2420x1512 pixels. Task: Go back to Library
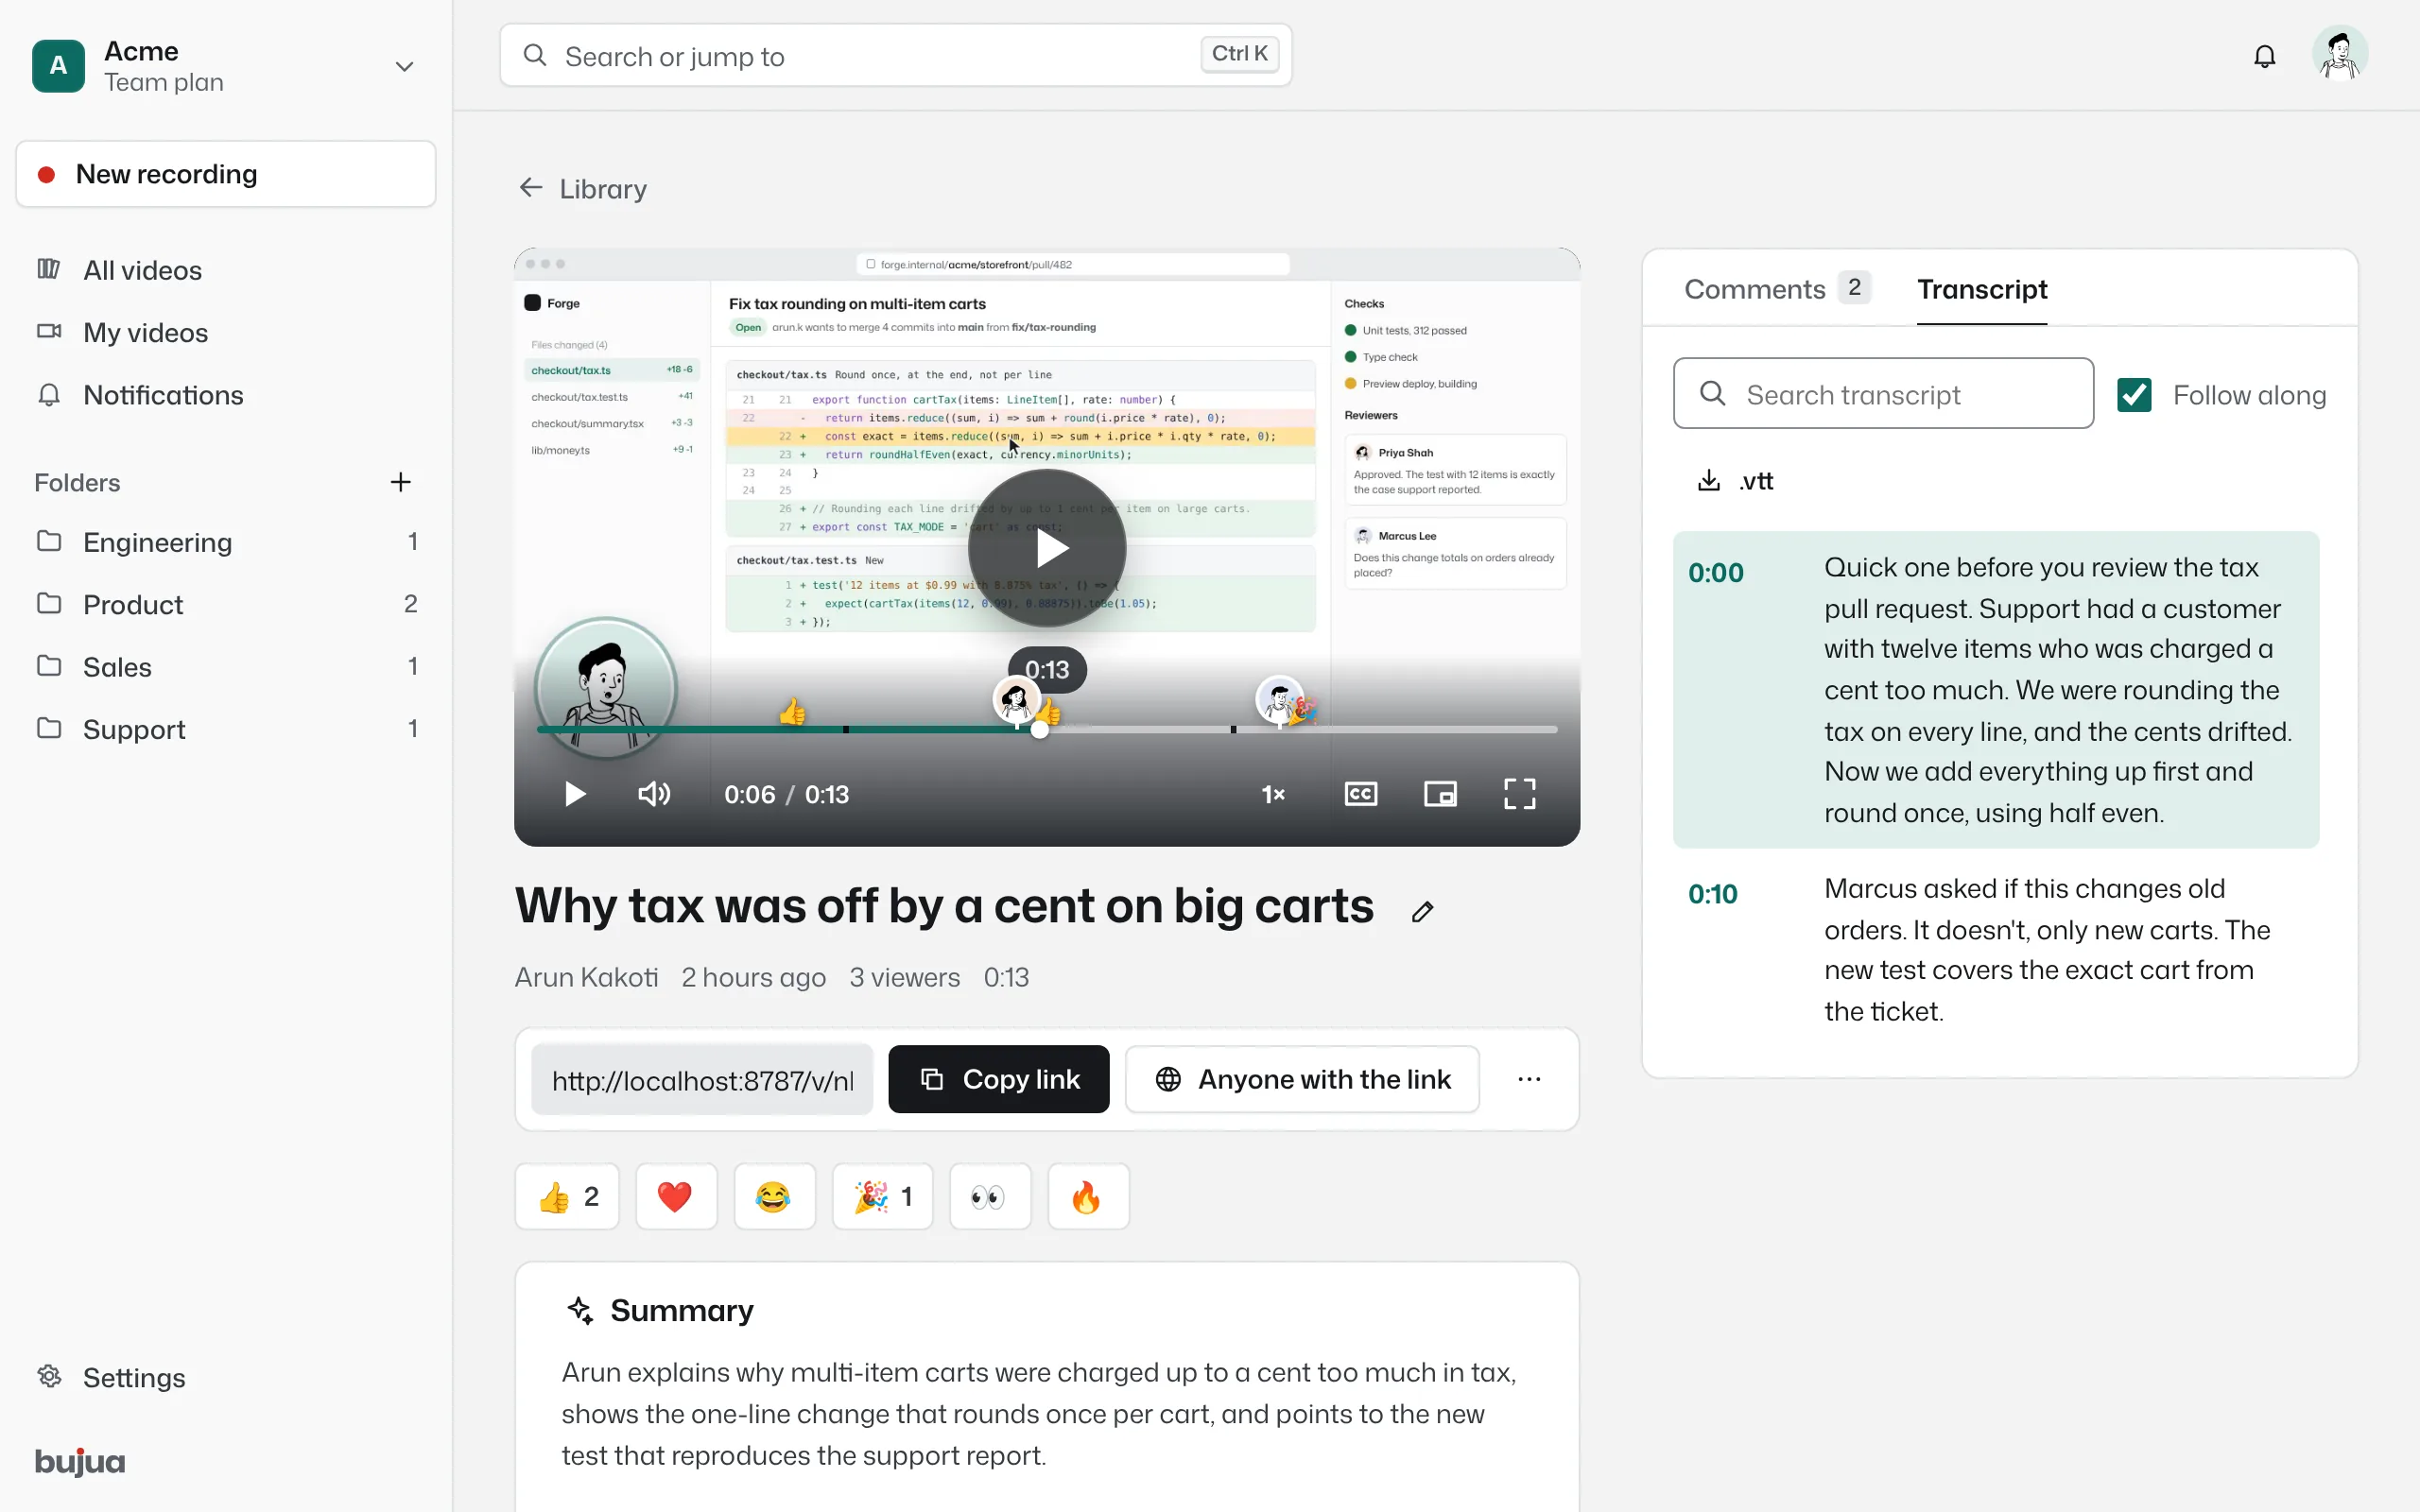pos(583,188)
